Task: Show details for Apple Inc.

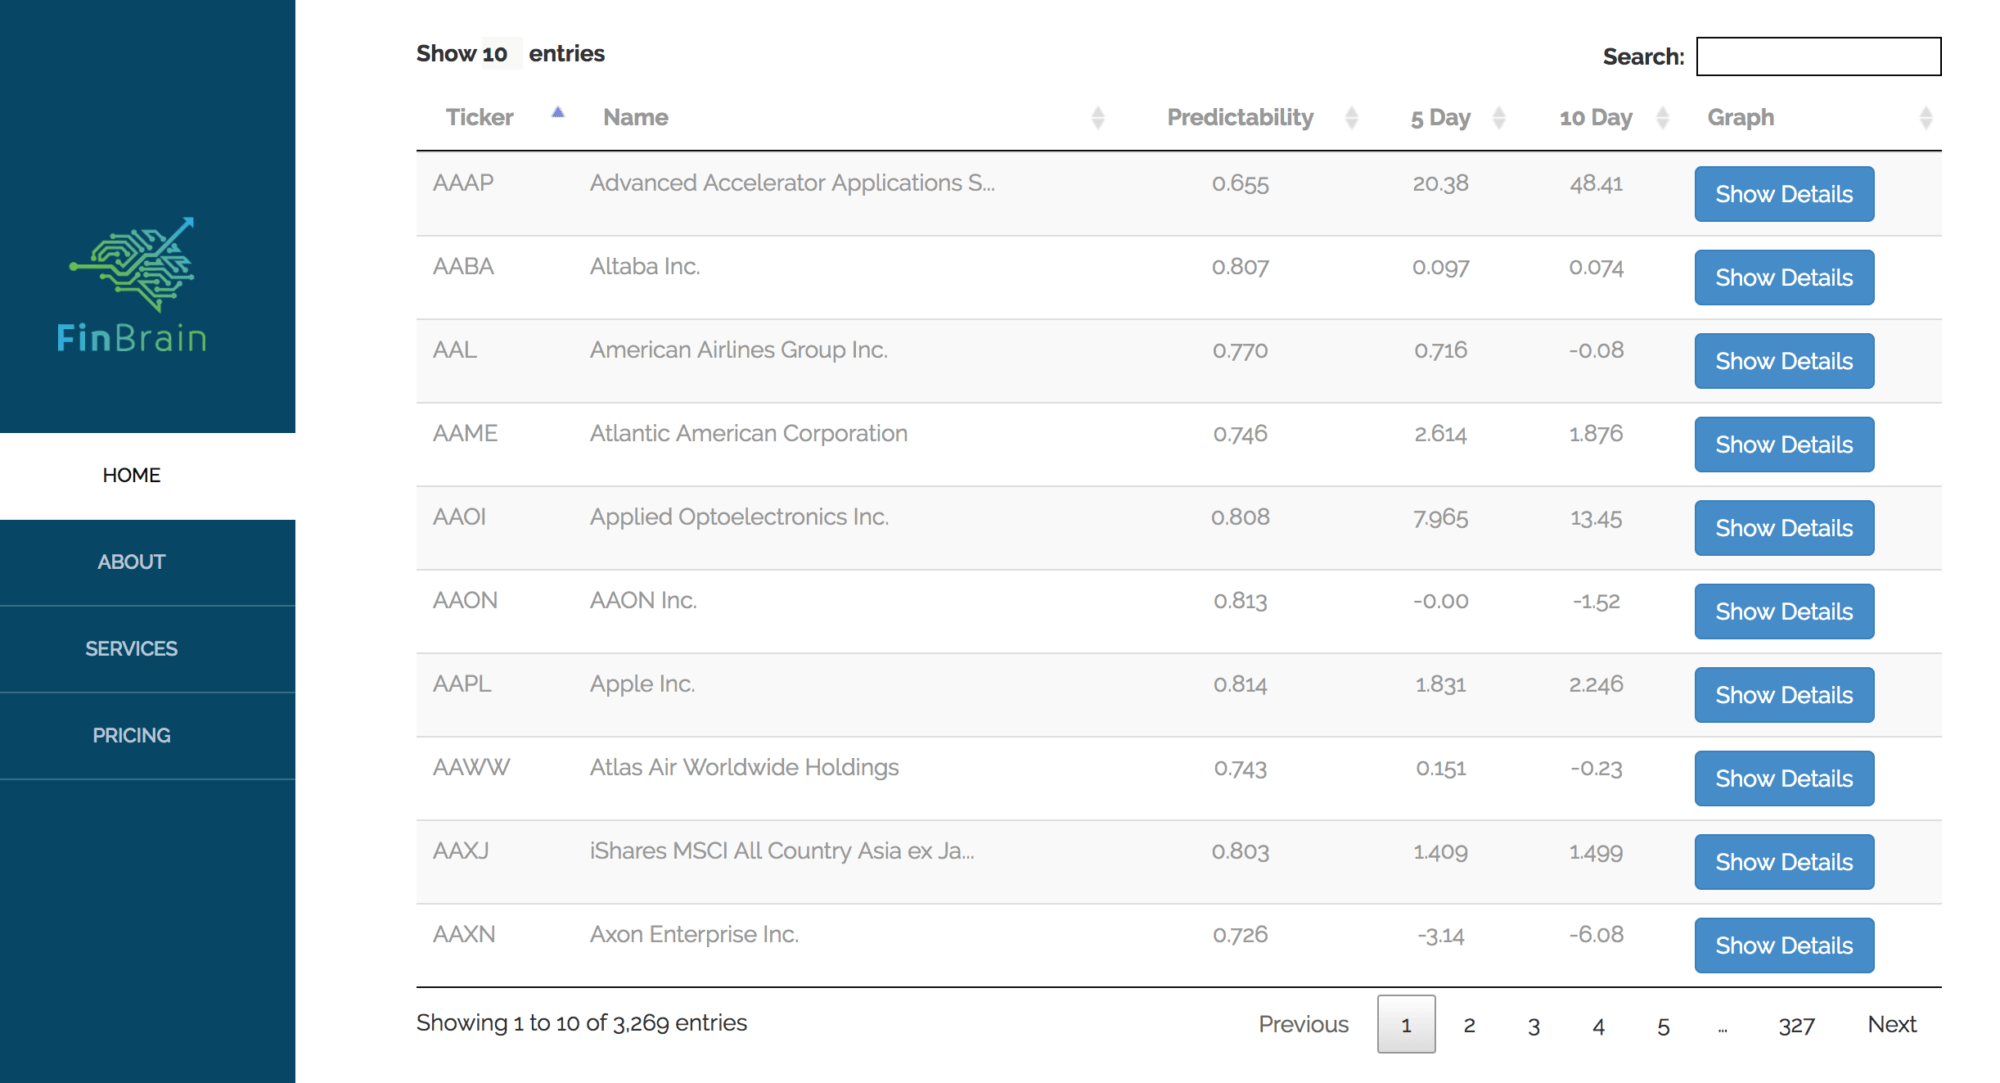Action: click(1783, 695)
